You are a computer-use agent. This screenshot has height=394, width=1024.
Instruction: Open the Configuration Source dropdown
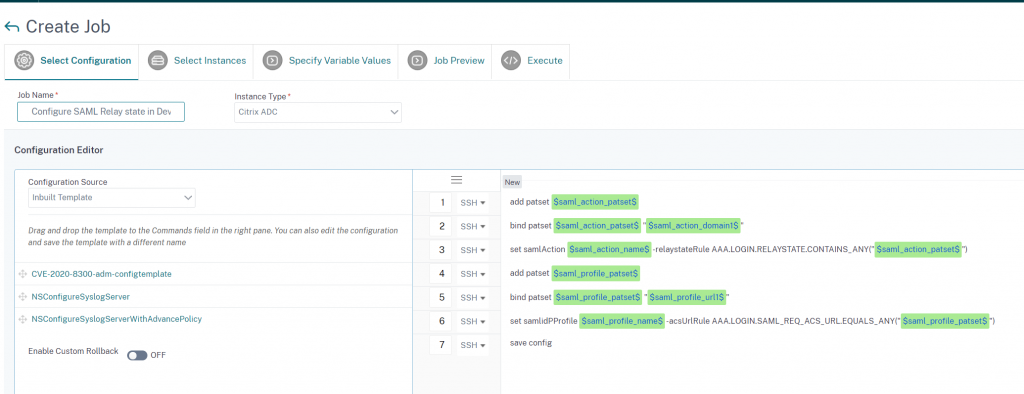(x=112, y=197)
